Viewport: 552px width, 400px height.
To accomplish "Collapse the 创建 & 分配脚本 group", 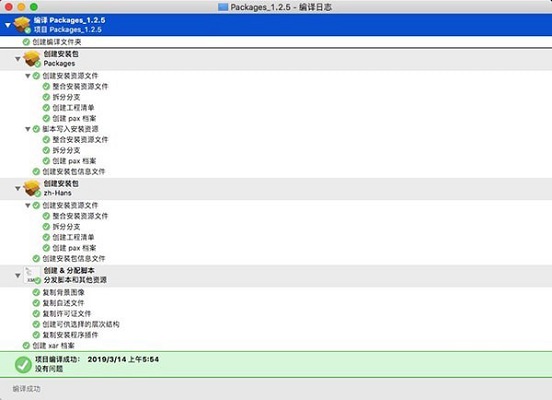I will [18, 275].
